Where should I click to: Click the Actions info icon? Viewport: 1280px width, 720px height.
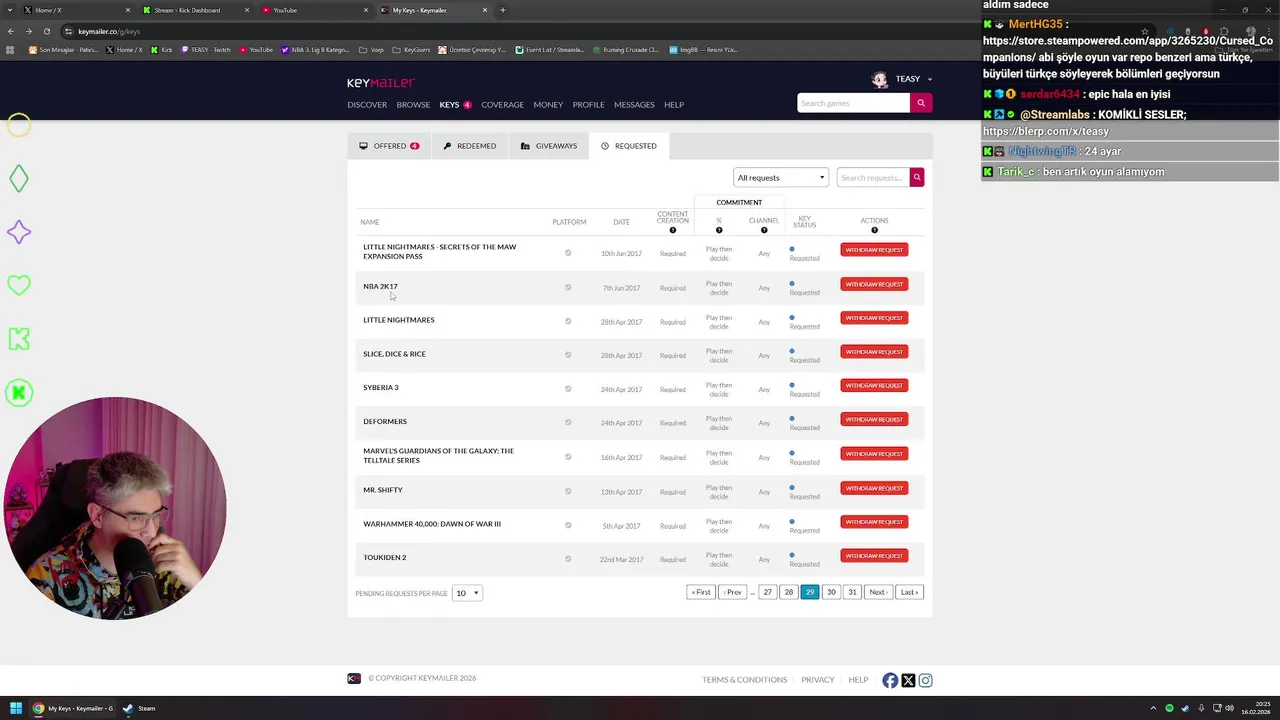click(x=874, y=230)
